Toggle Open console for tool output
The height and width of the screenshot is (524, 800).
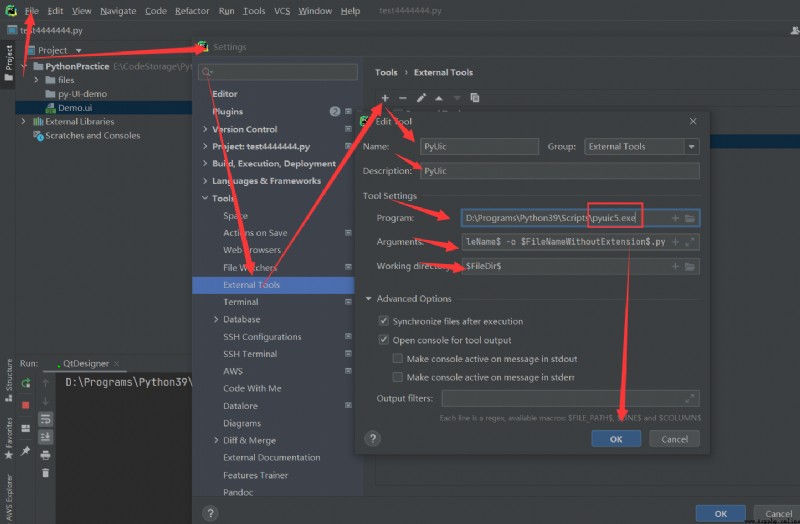pos(384,340)
